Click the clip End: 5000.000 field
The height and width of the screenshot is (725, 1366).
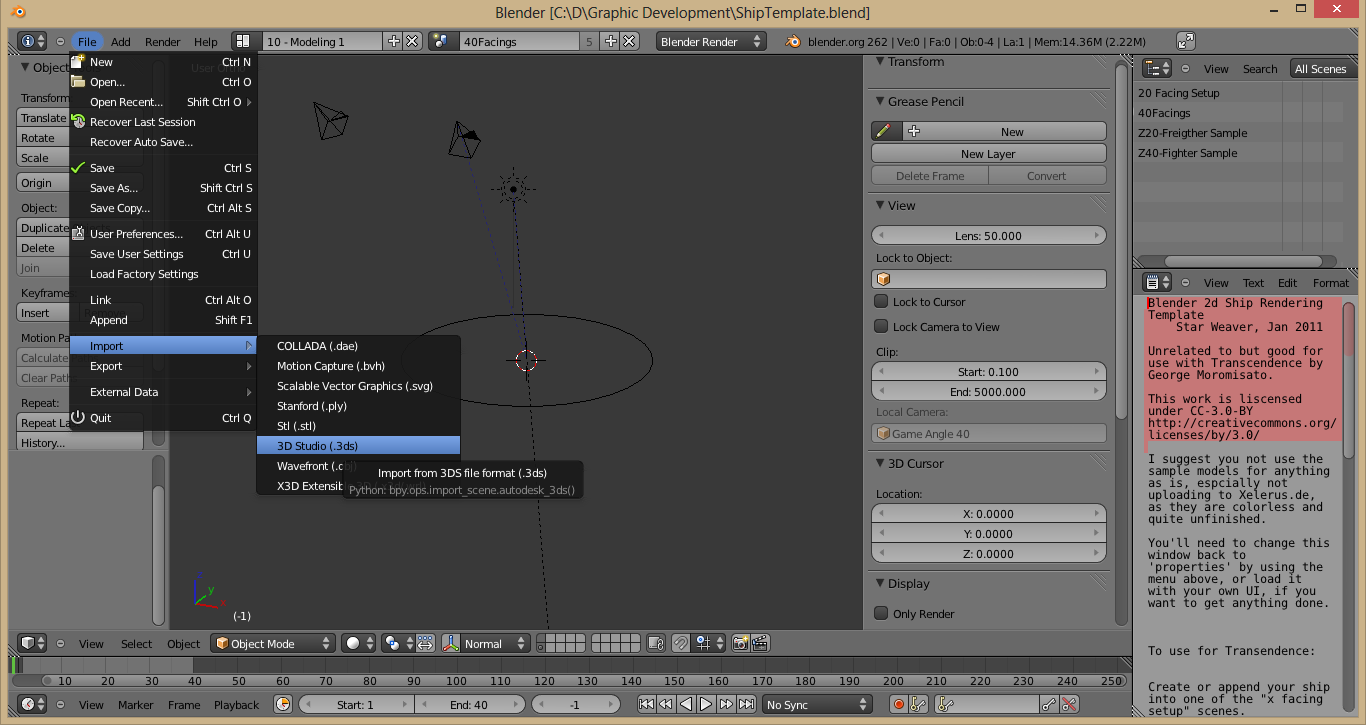(988, 392)
